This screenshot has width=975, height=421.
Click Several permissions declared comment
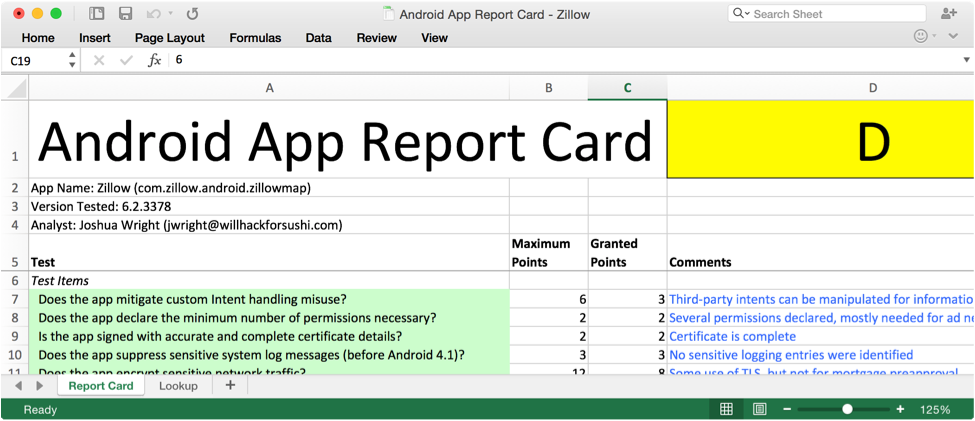click(x=821, y=318)
